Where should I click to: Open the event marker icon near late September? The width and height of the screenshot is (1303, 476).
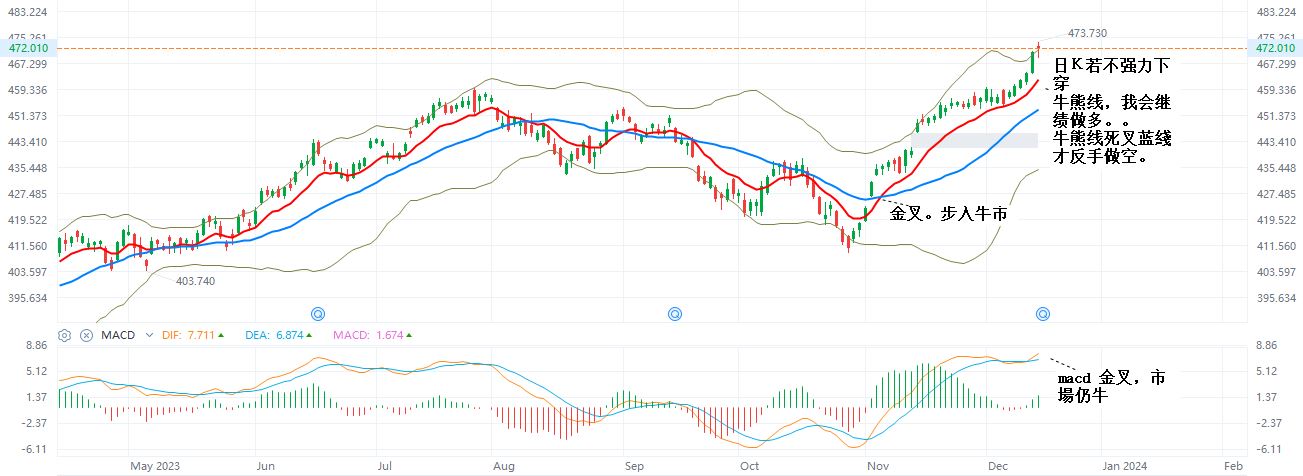click(675, 314)
